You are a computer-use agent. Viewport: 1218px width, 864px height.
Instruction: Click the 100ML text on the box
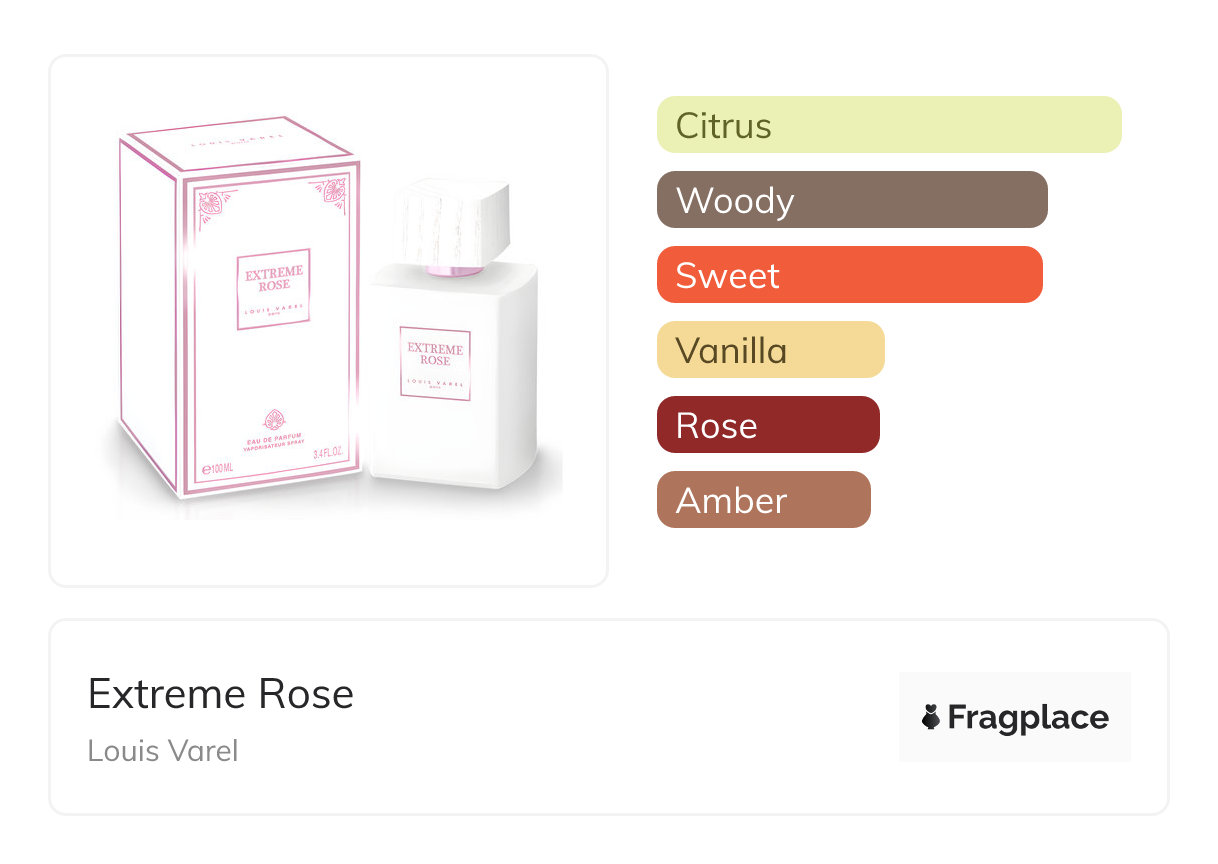click(x=218, y=467)
